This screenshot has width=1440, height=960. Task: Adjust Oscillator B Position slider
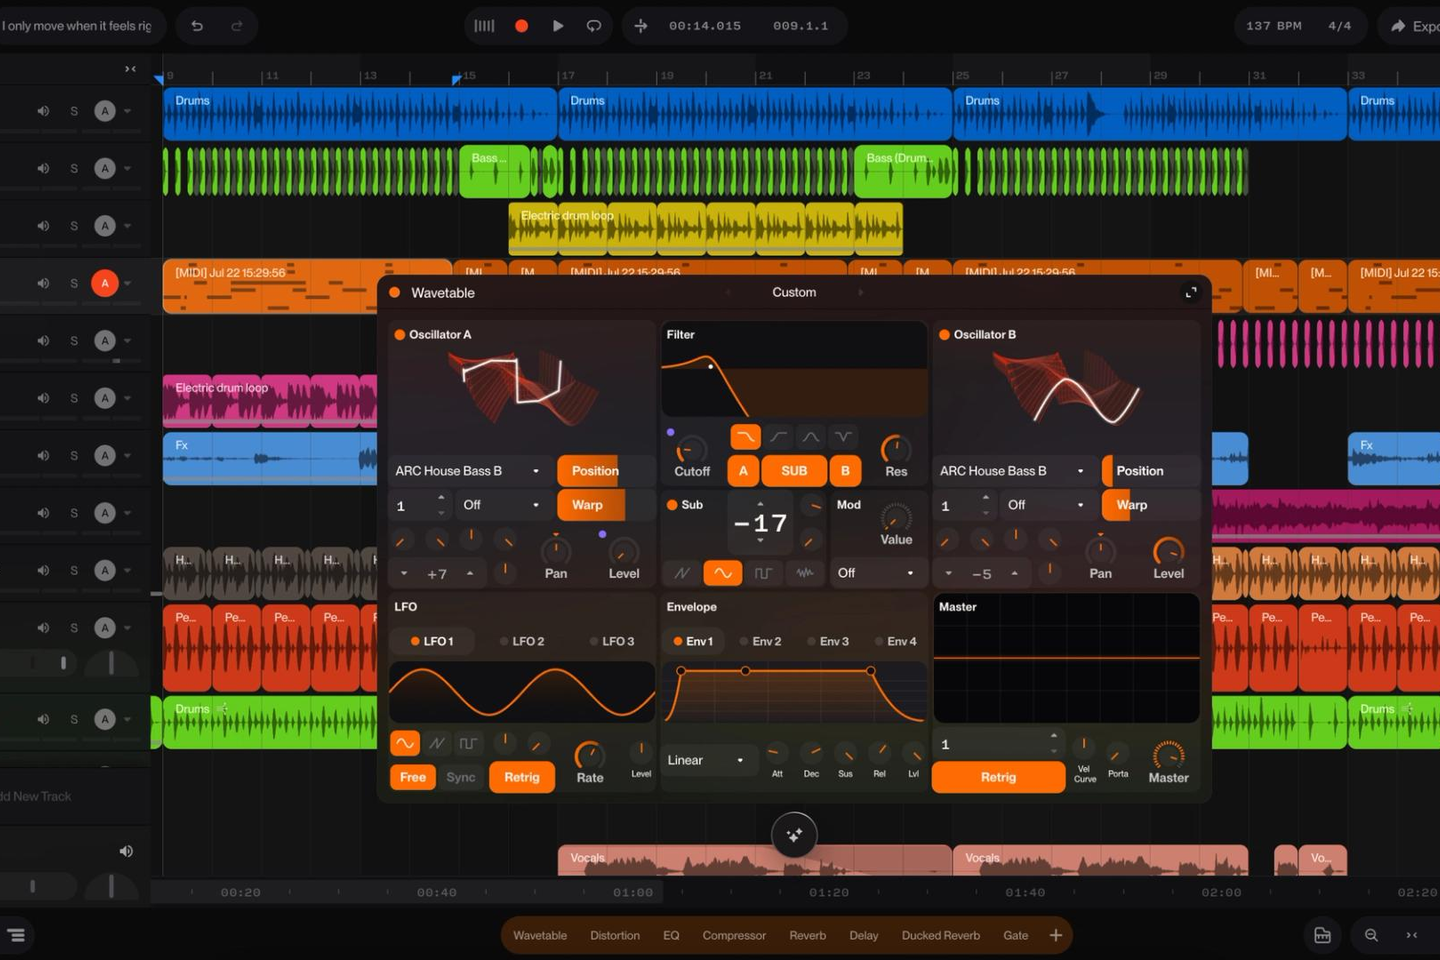click(1150, 471)
